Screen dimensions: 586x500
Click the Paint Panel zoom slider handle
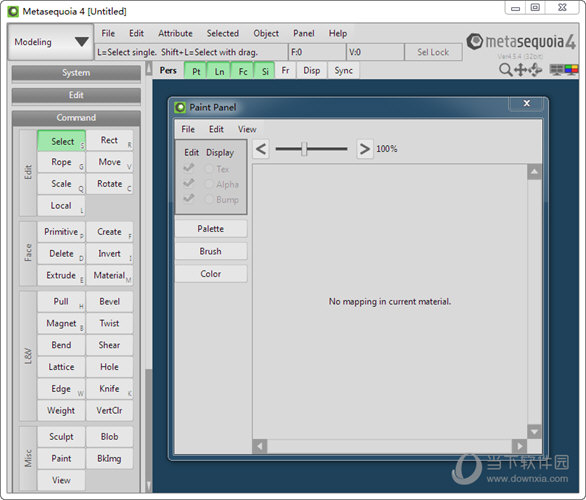point(304,149)
